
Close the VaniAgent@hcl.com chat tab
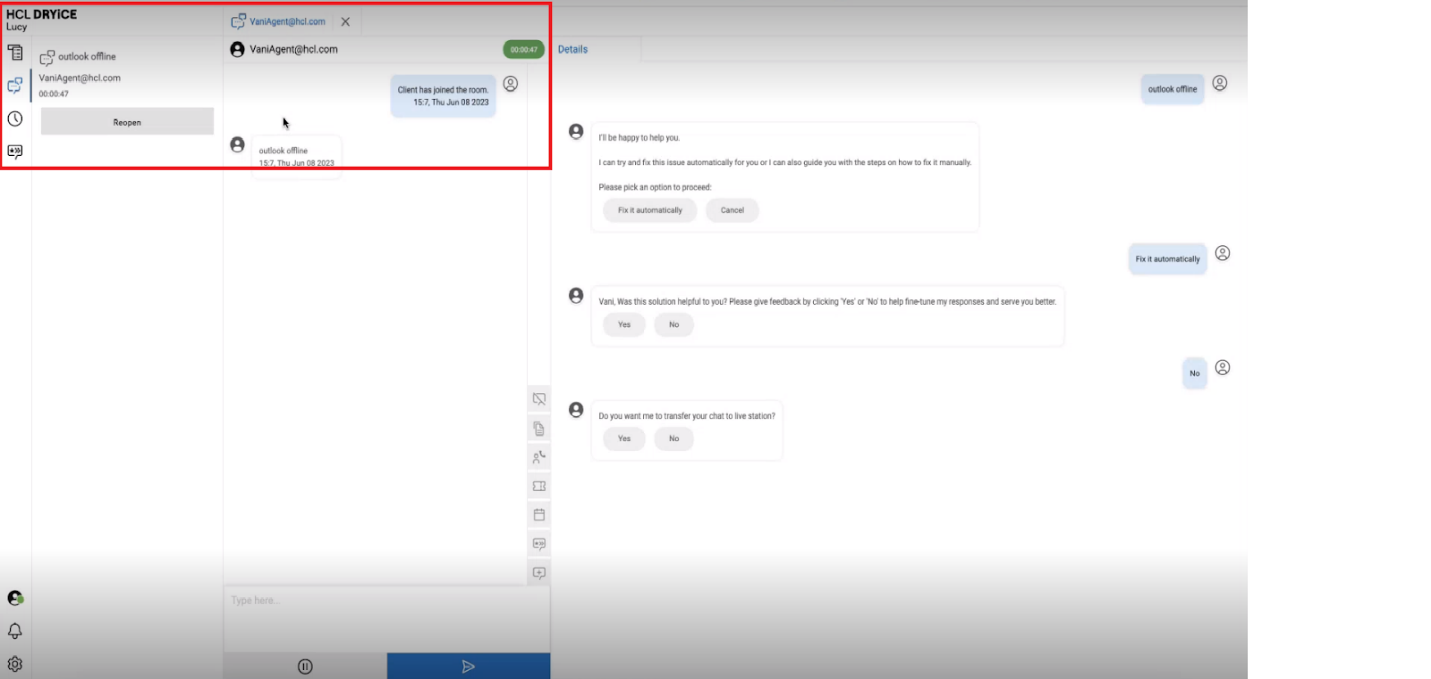(x=345, y=21)
